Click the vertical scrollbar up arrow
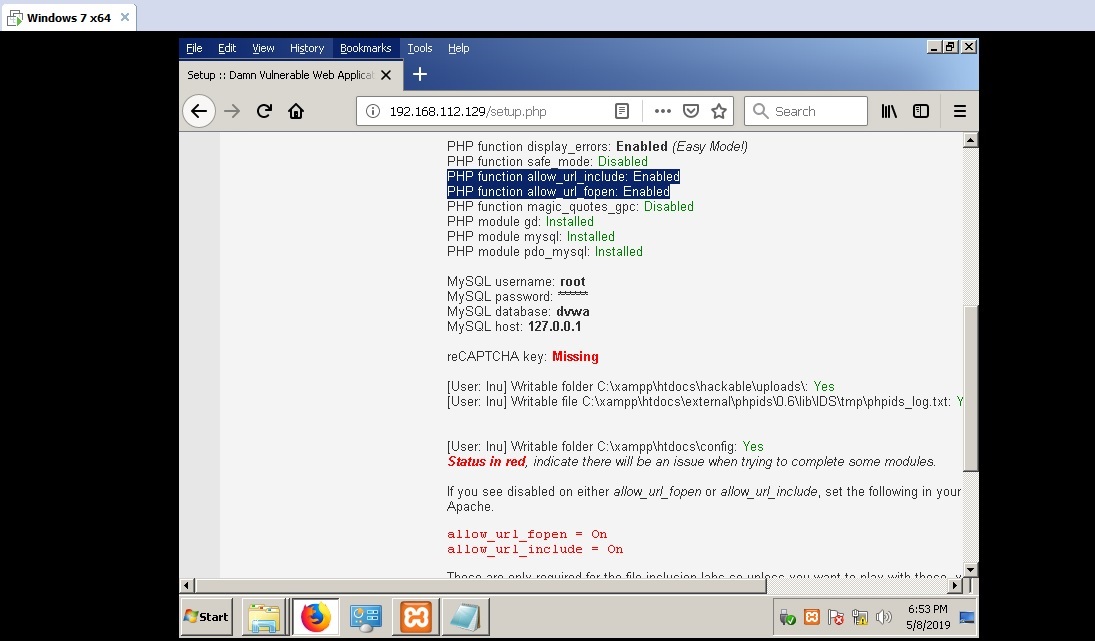This screenshot has height=641, width=1095. (970, 140)
